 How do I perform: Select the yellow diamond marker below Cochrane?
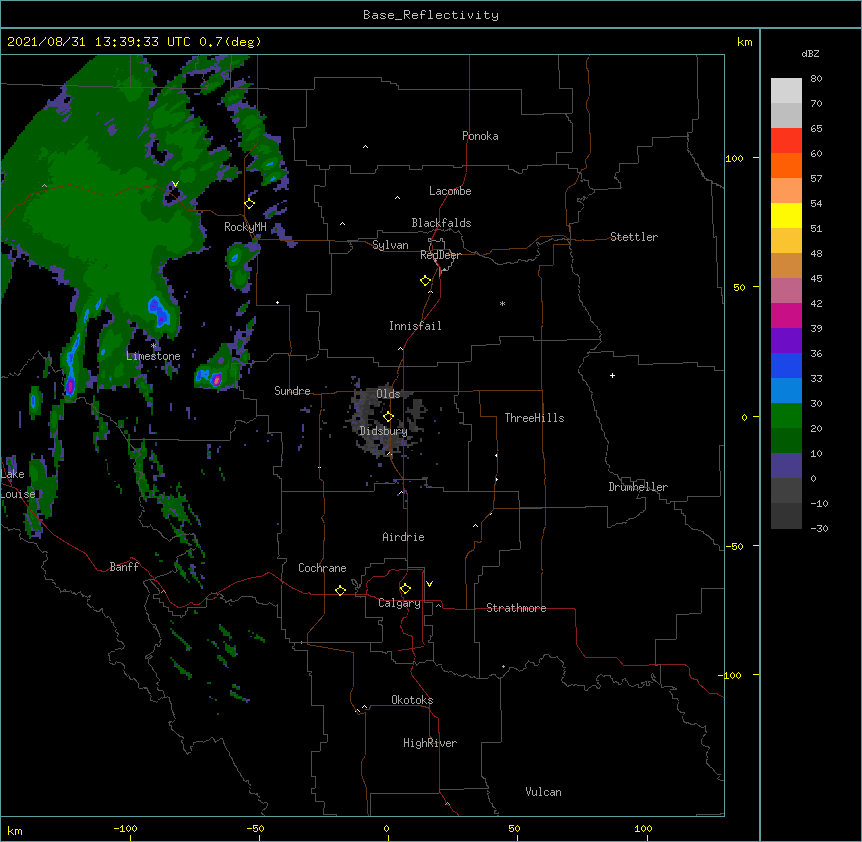point(340,590)
